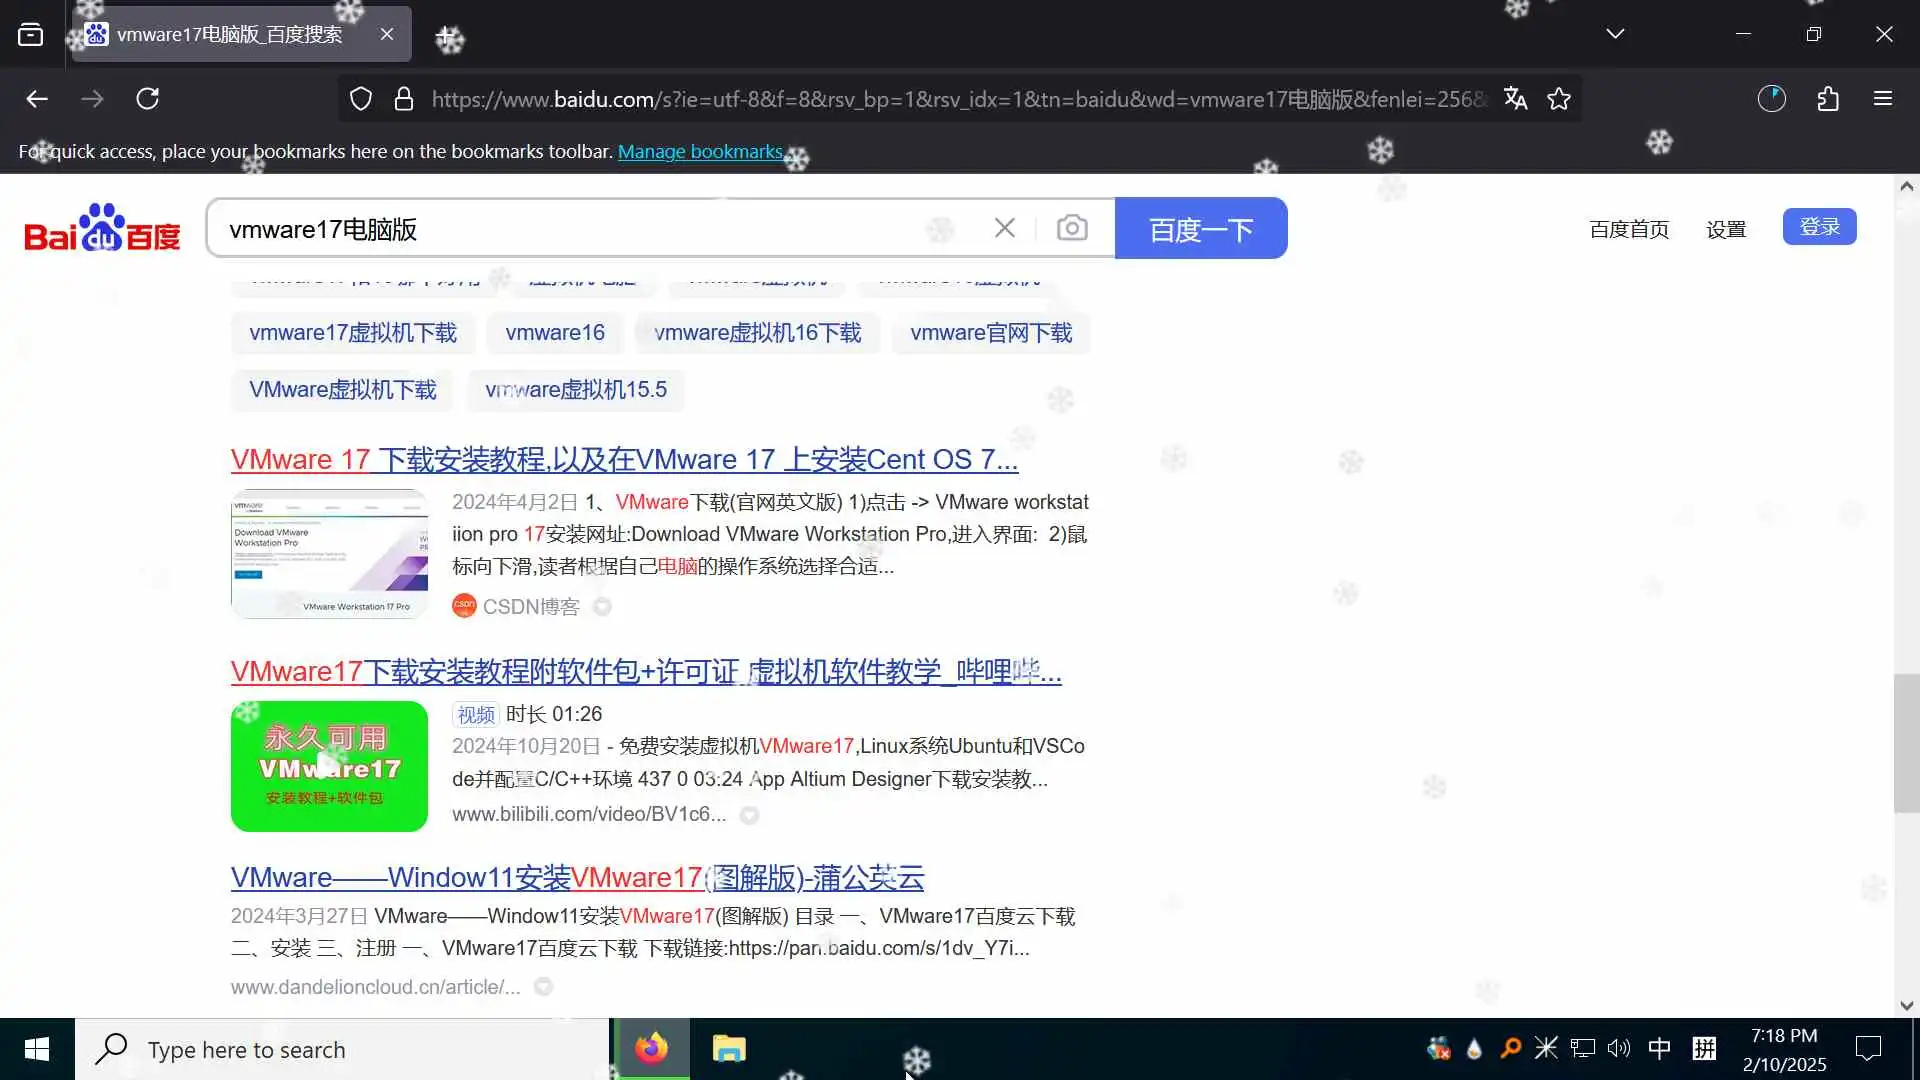The image size is (1920, 1080).
Task: Expand the CSDN博客 source dropdown arrow
Action: coord(602,607)
